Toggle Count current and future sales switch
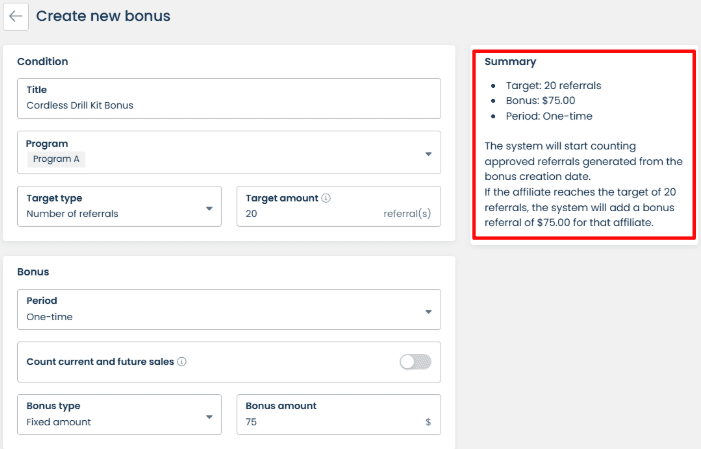 click(x=415, y=362)
